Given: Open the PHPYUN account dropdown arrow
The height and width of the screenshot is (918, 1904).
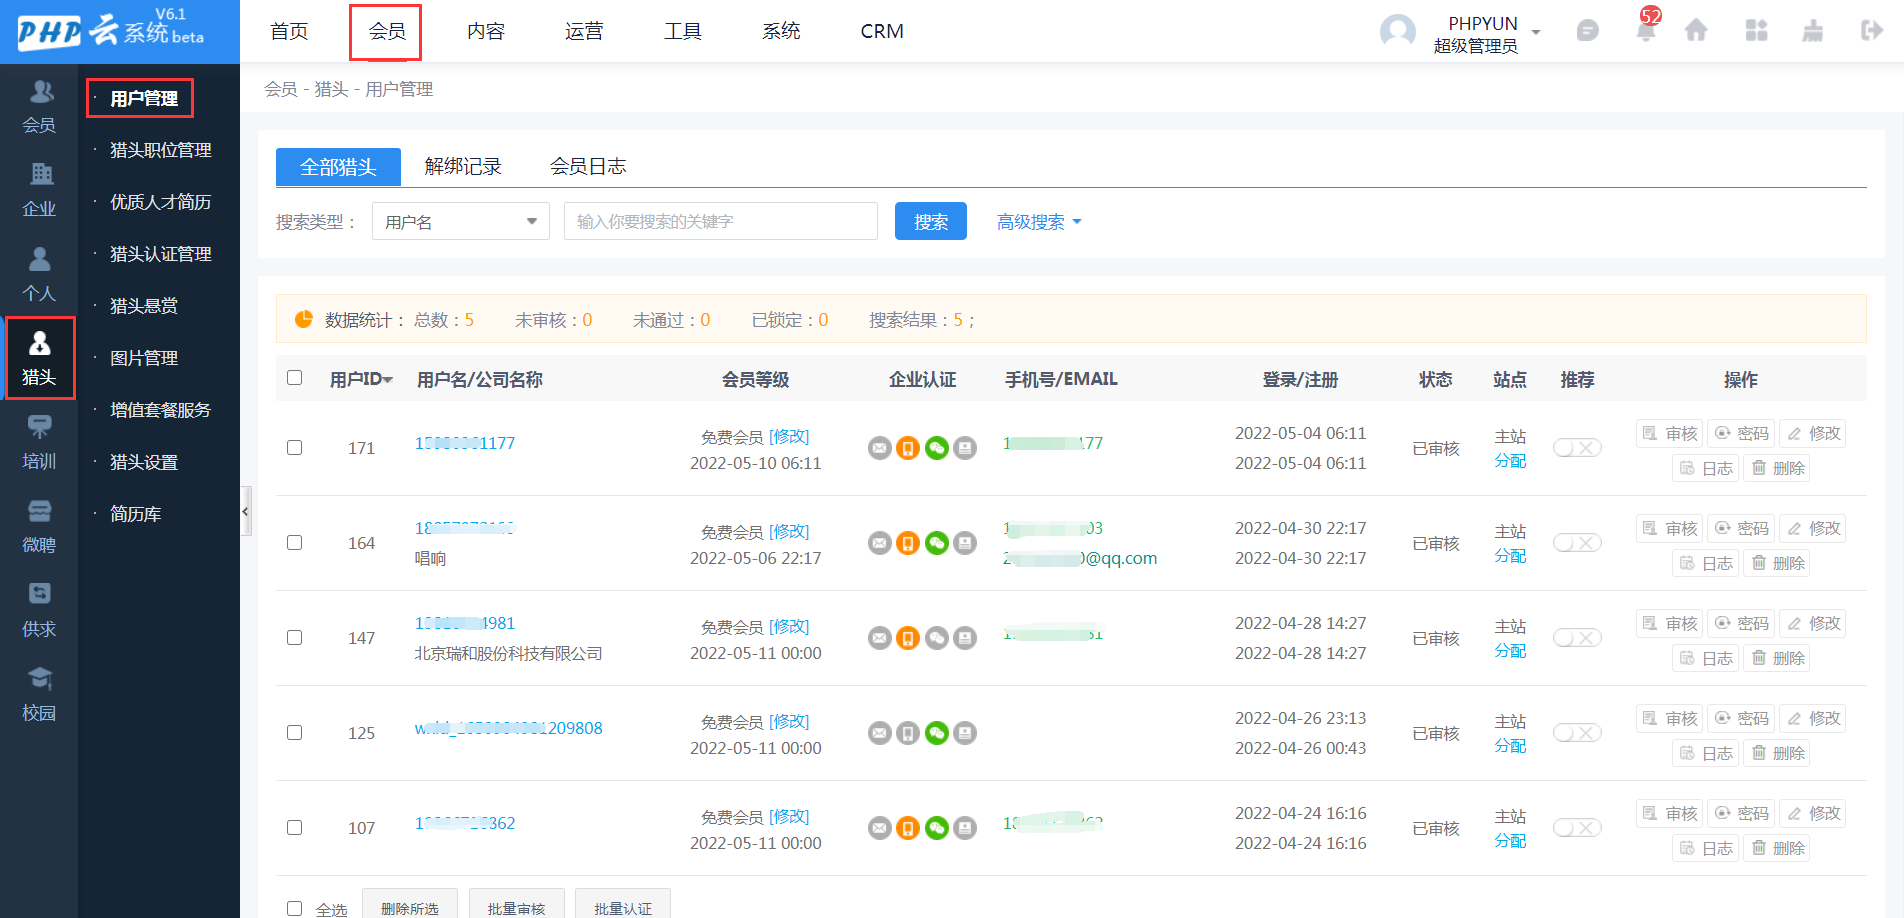Looking at the screenshot, I should (x=1536, y=32).
